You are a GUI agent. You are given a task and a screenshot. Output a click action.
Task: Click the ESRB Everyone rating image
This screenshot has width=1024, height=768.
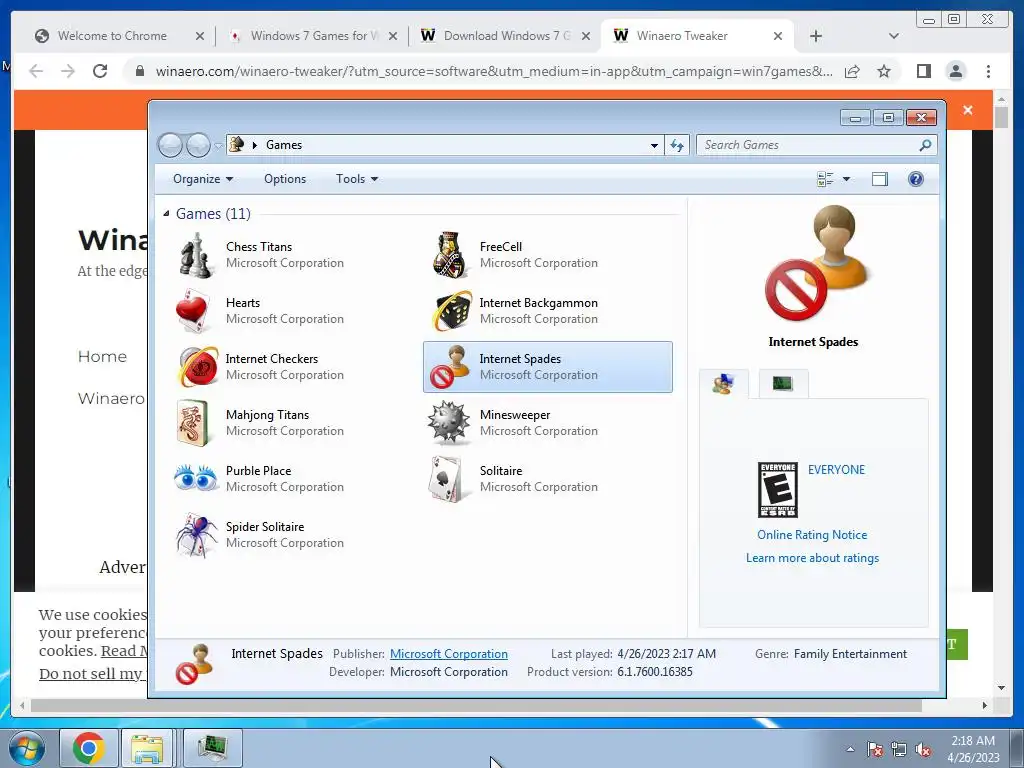tap(777, 489)
